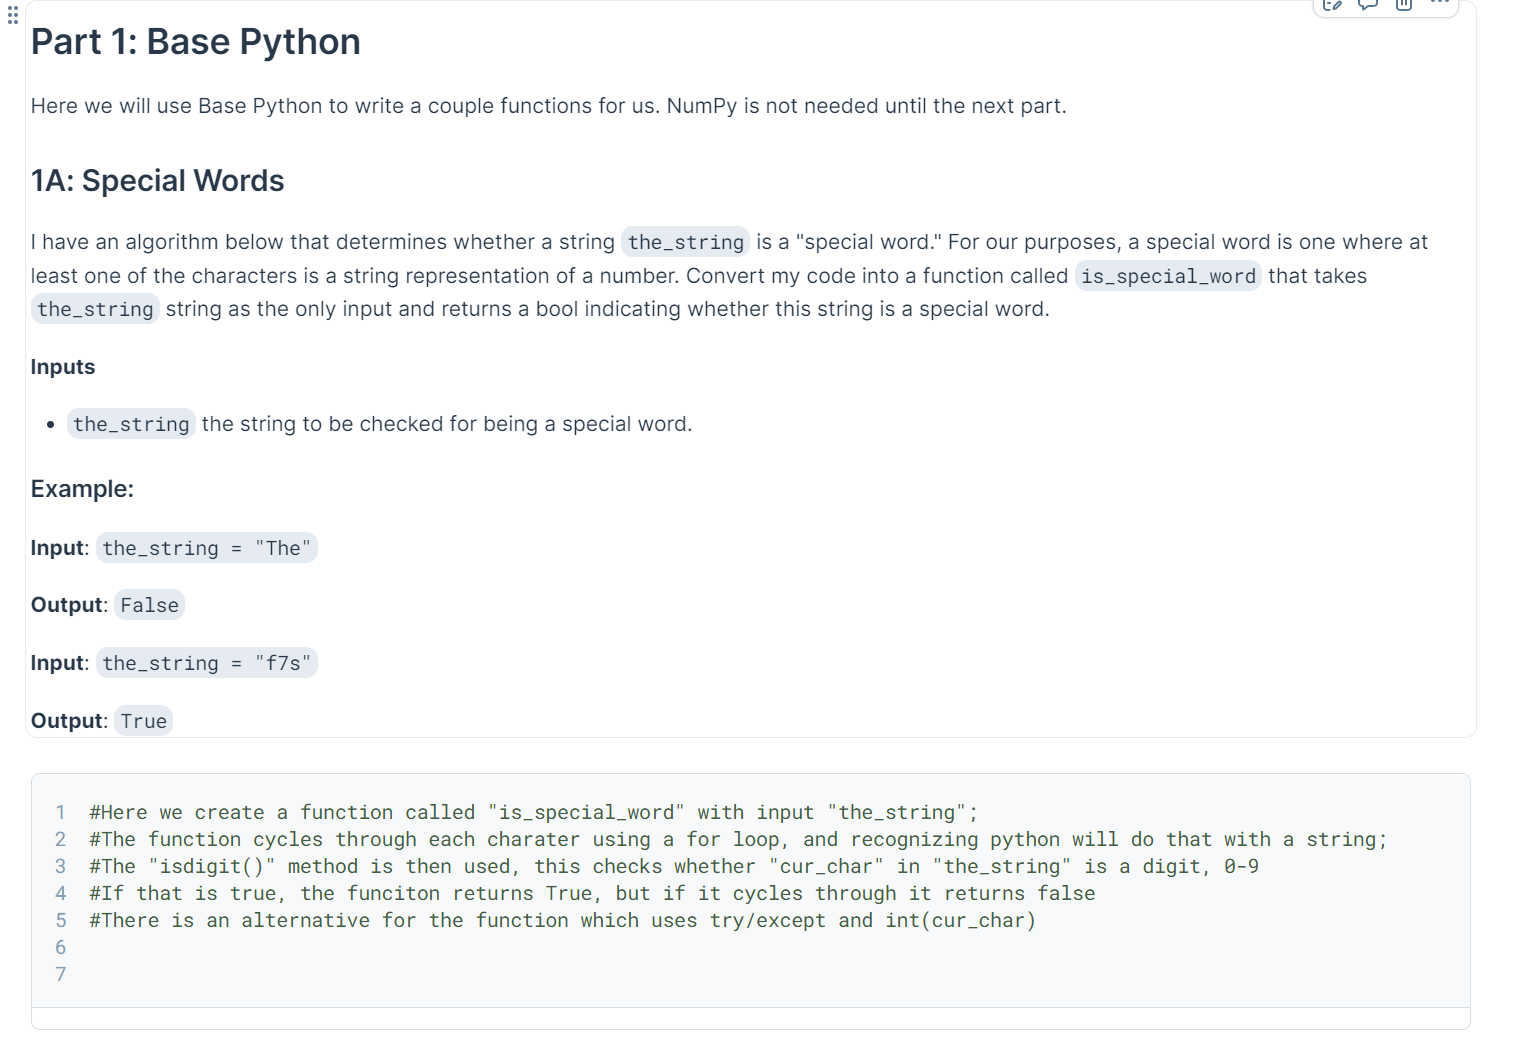Click the trash can icon in the toolbar
The height and width of the screenshot is (1039, 1515).
pos(1403,6)
